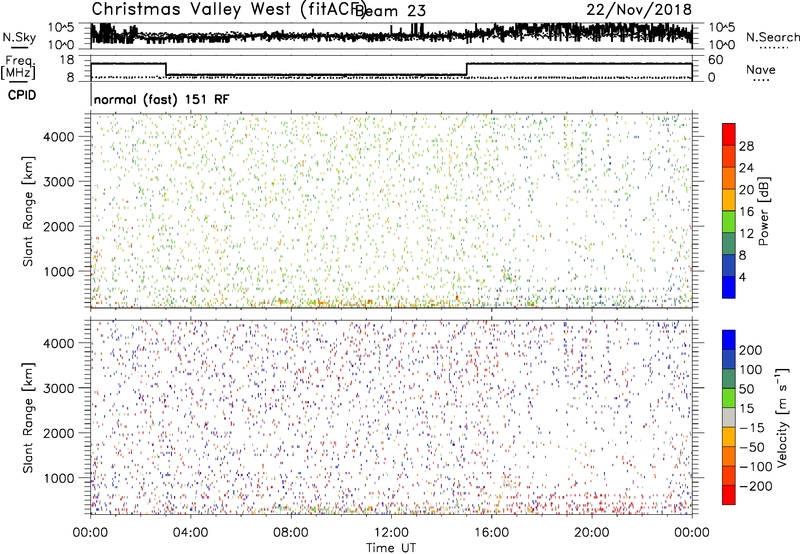Pick the gray Velocity segment between -15 and 15
800x554 pixels.
click(x=729, y=417)
